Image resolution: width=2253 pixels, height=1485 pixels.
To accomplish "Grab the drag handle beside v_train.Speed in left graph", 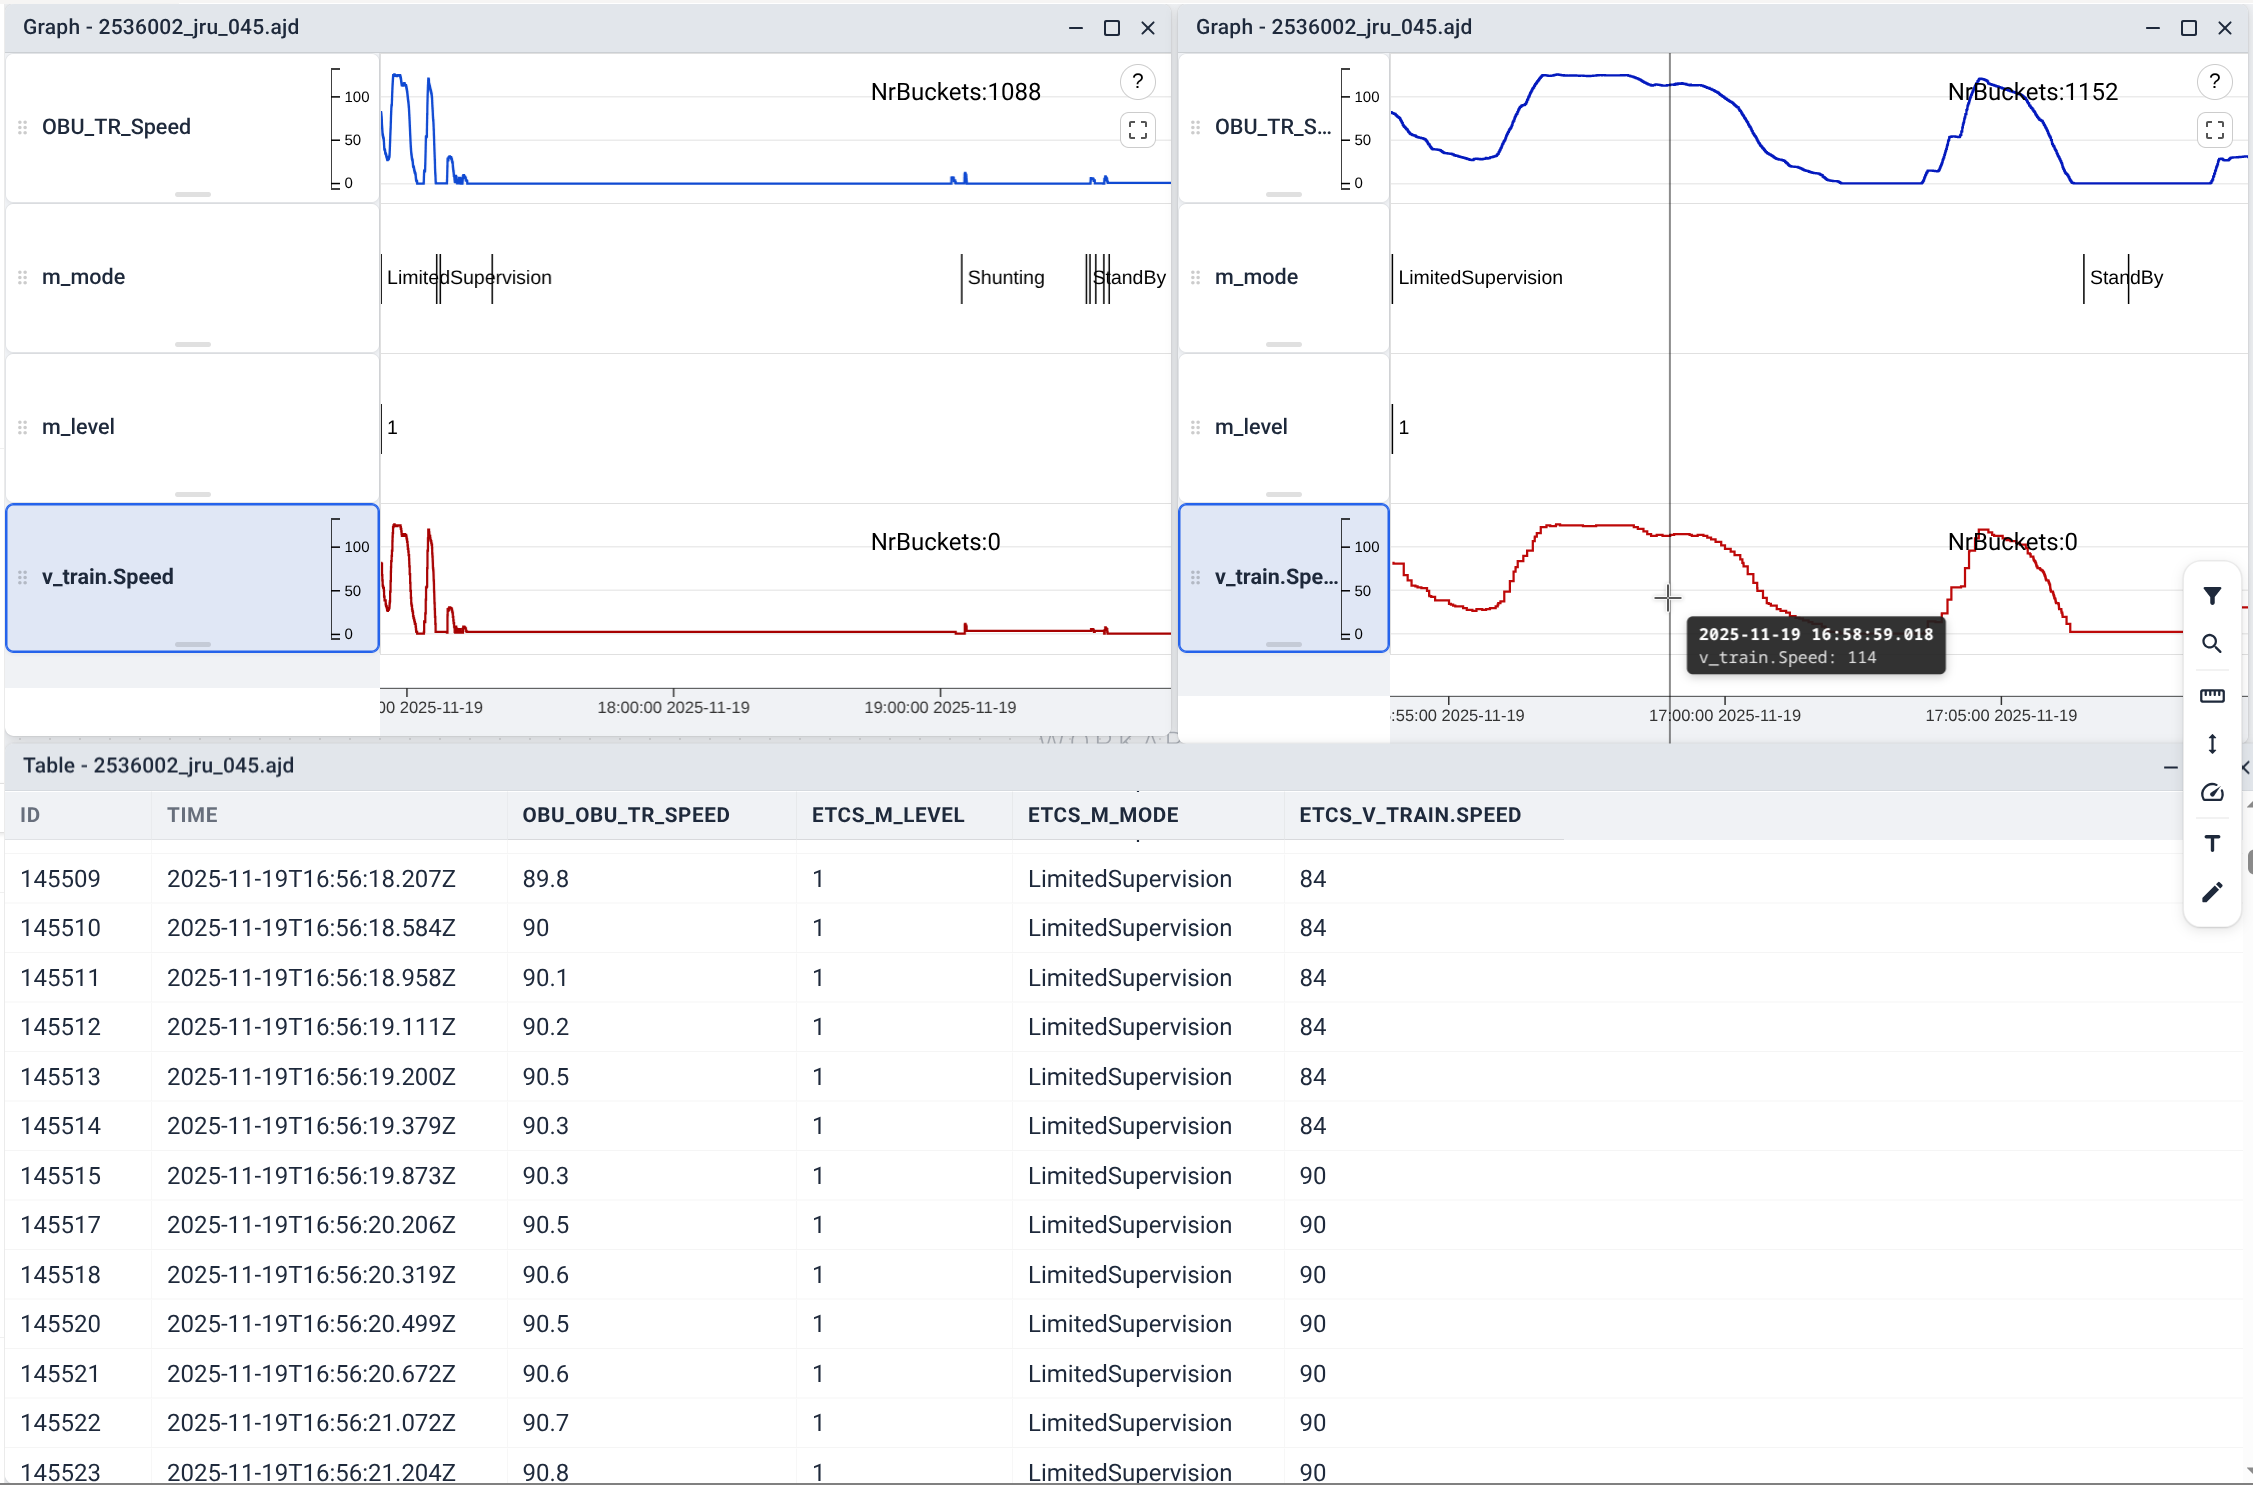I will [22, 577].
